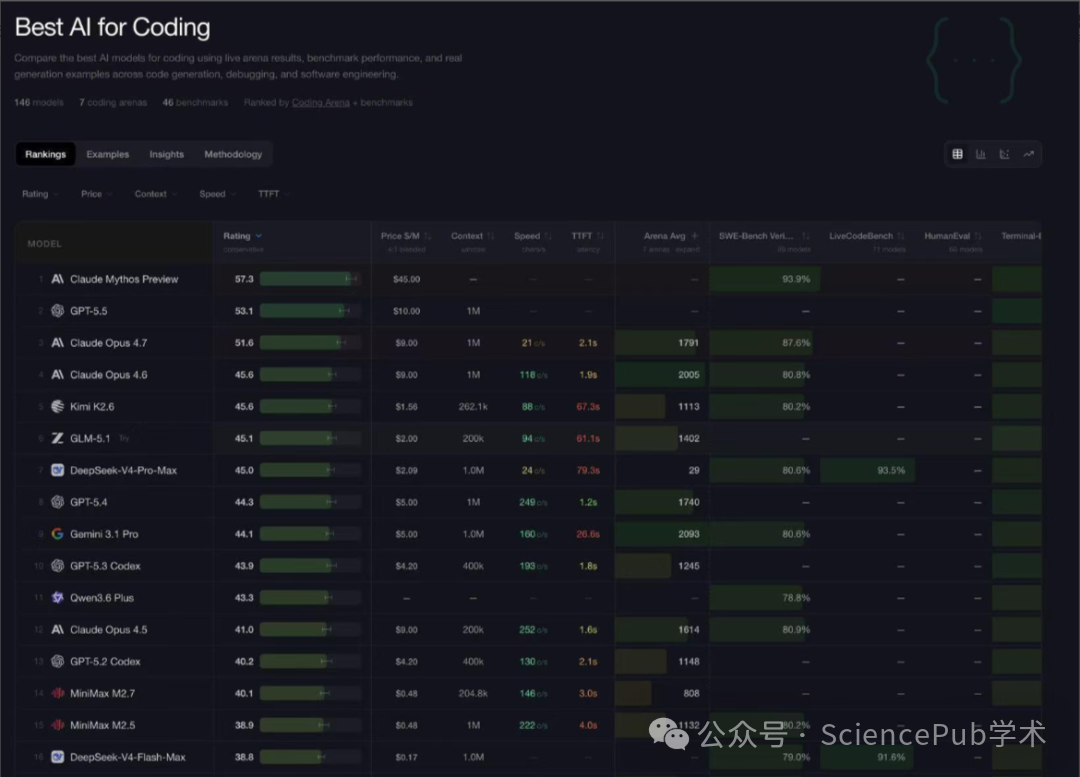Click Anthropic logo beside Claude Opus 4.6

pyautogui.click(x=58, y=375)
